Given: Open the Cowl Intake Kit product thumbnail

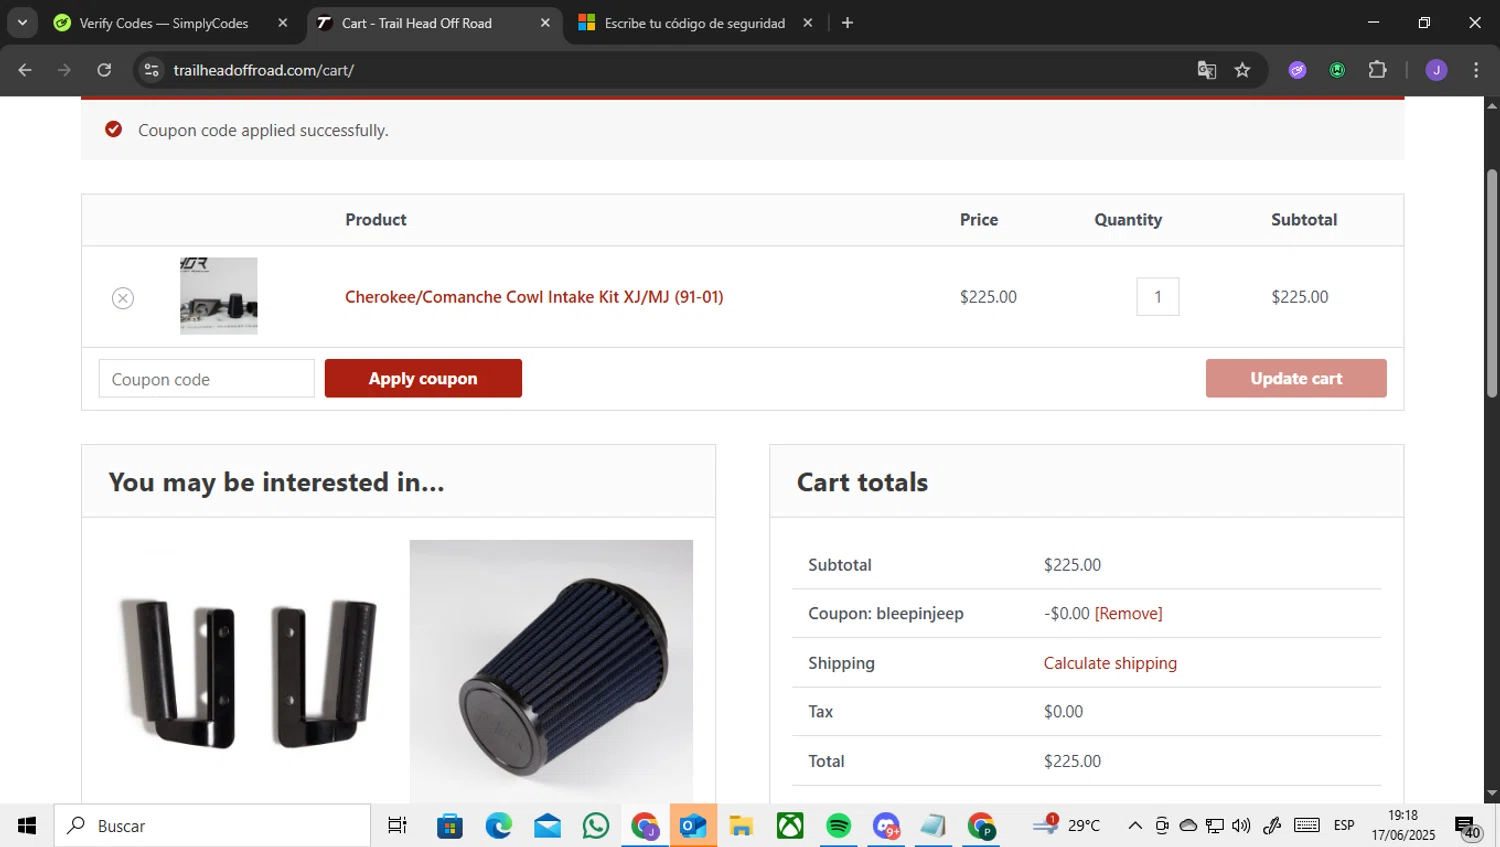Looking at the screenshot, I should (219, 296).
